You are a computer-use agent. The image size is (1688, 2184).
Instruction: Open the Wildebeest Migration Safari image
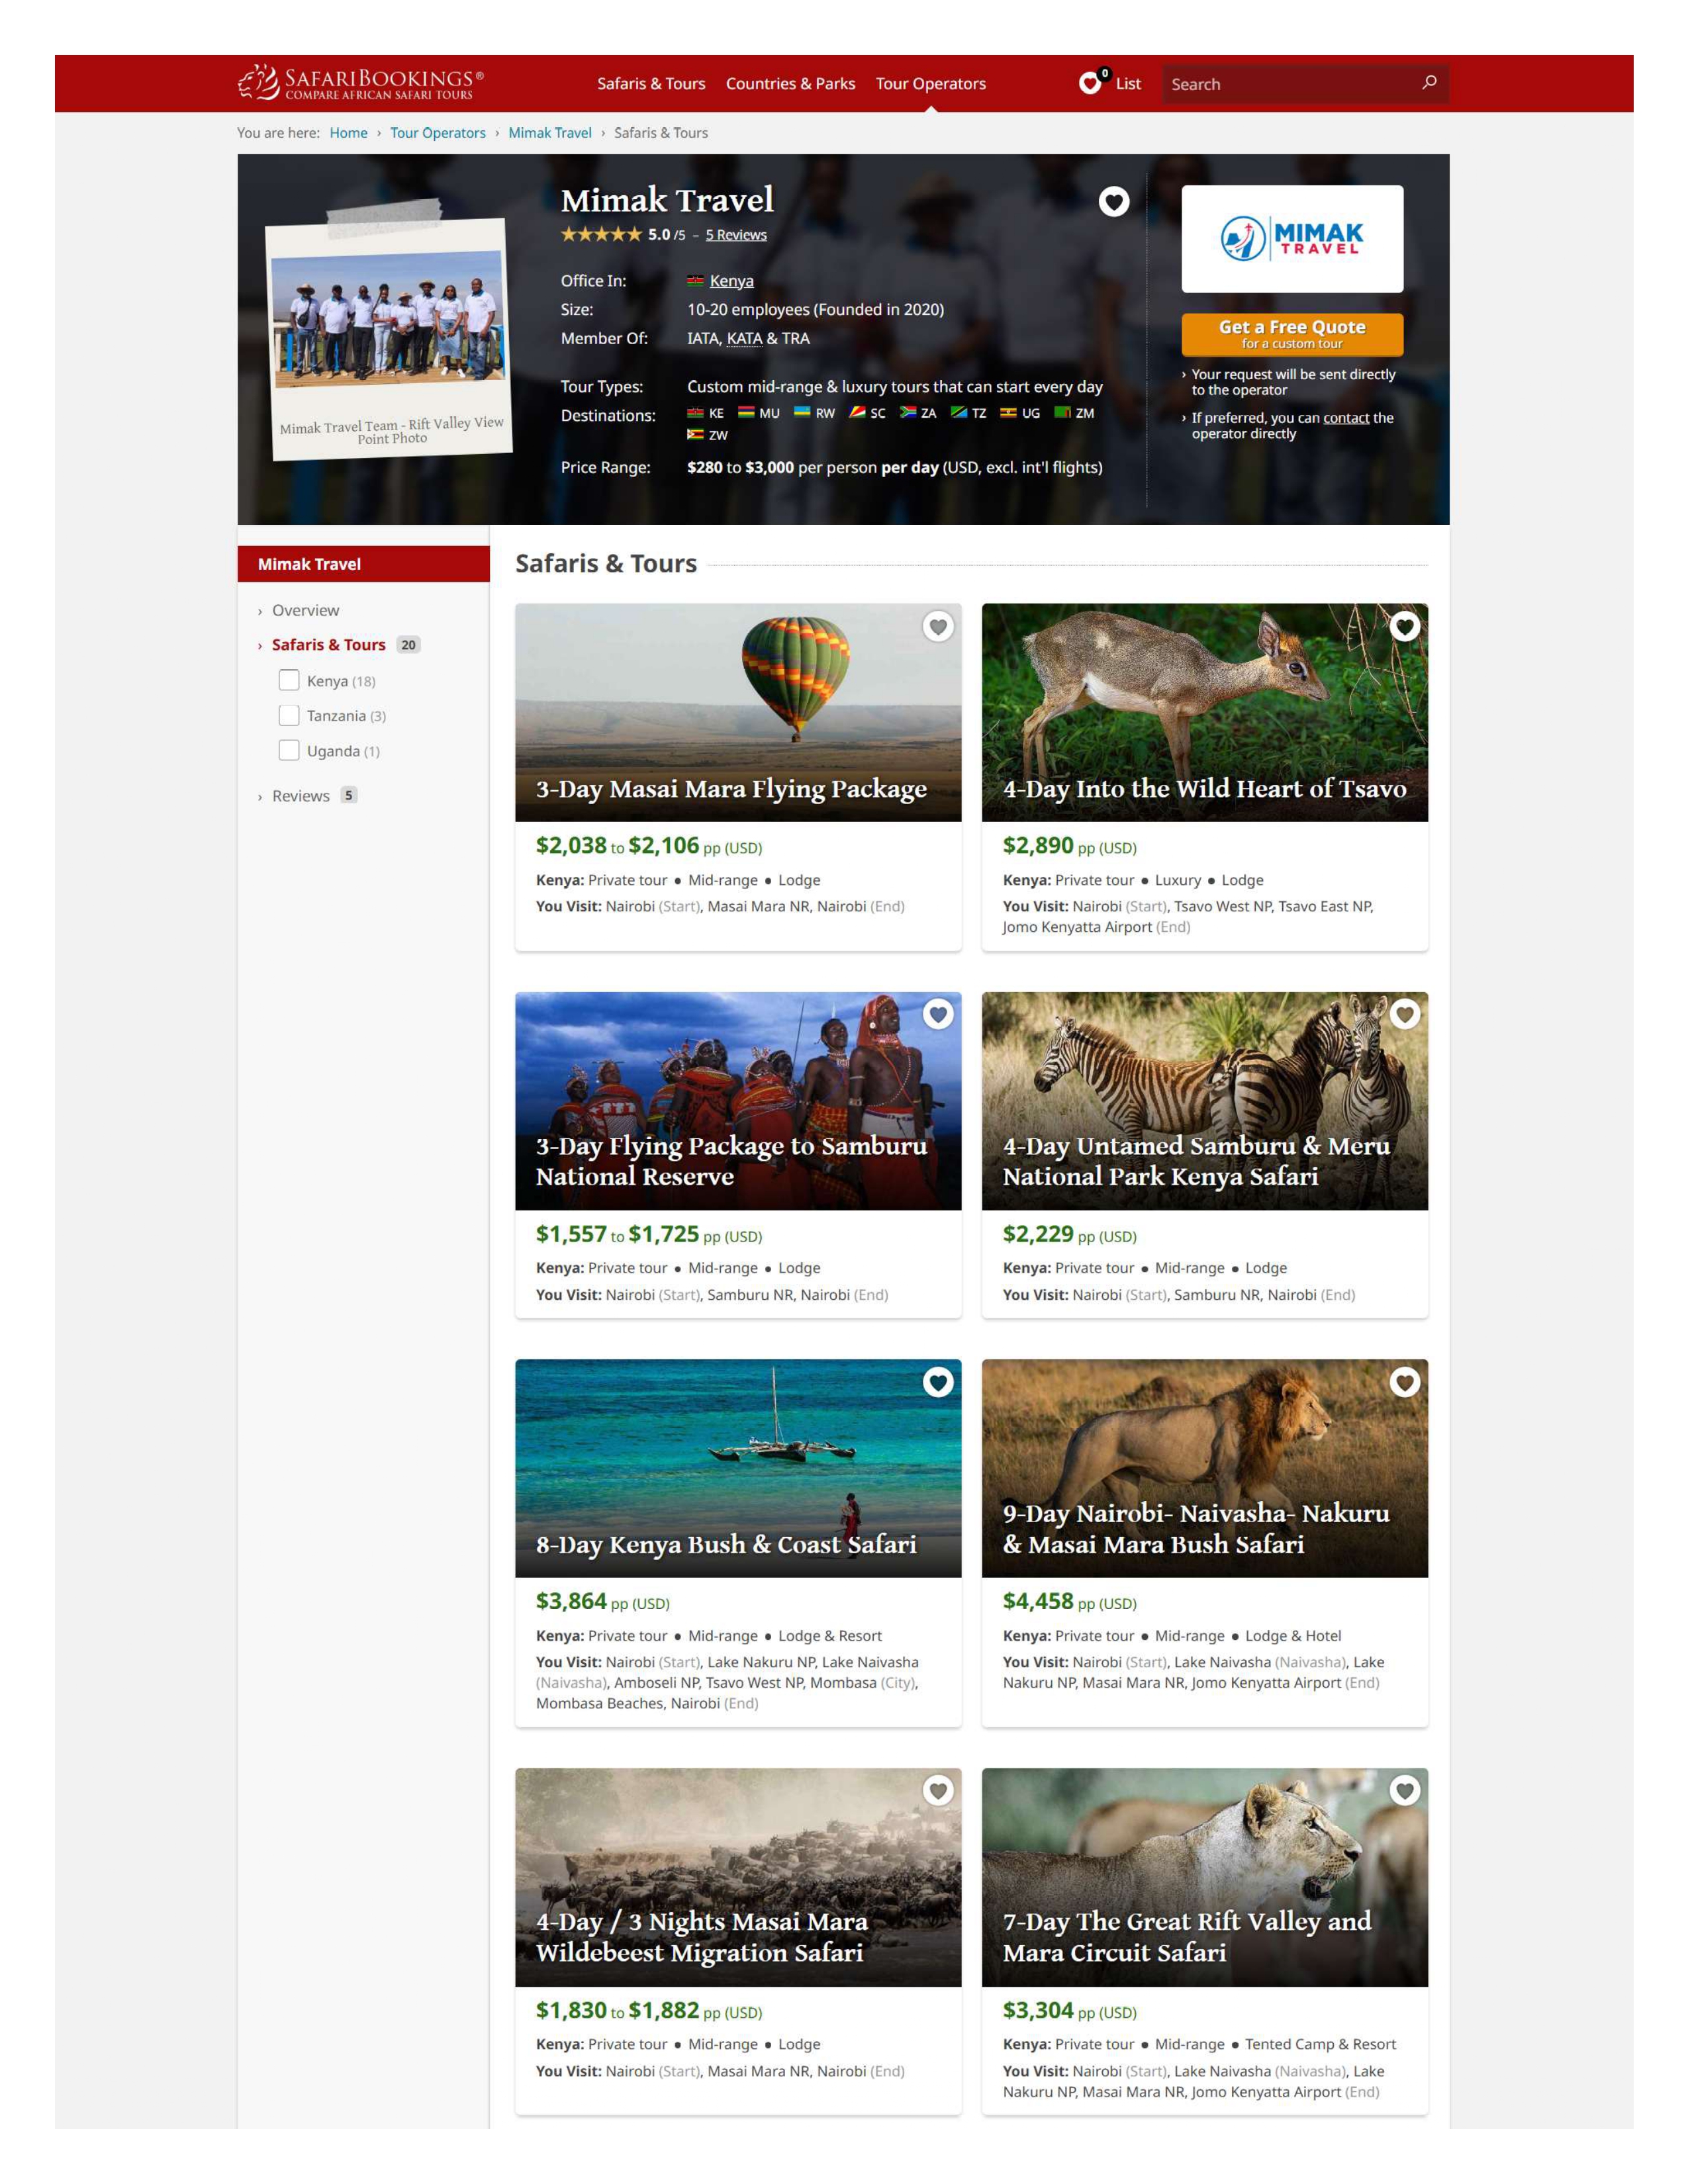point(738,1877)
